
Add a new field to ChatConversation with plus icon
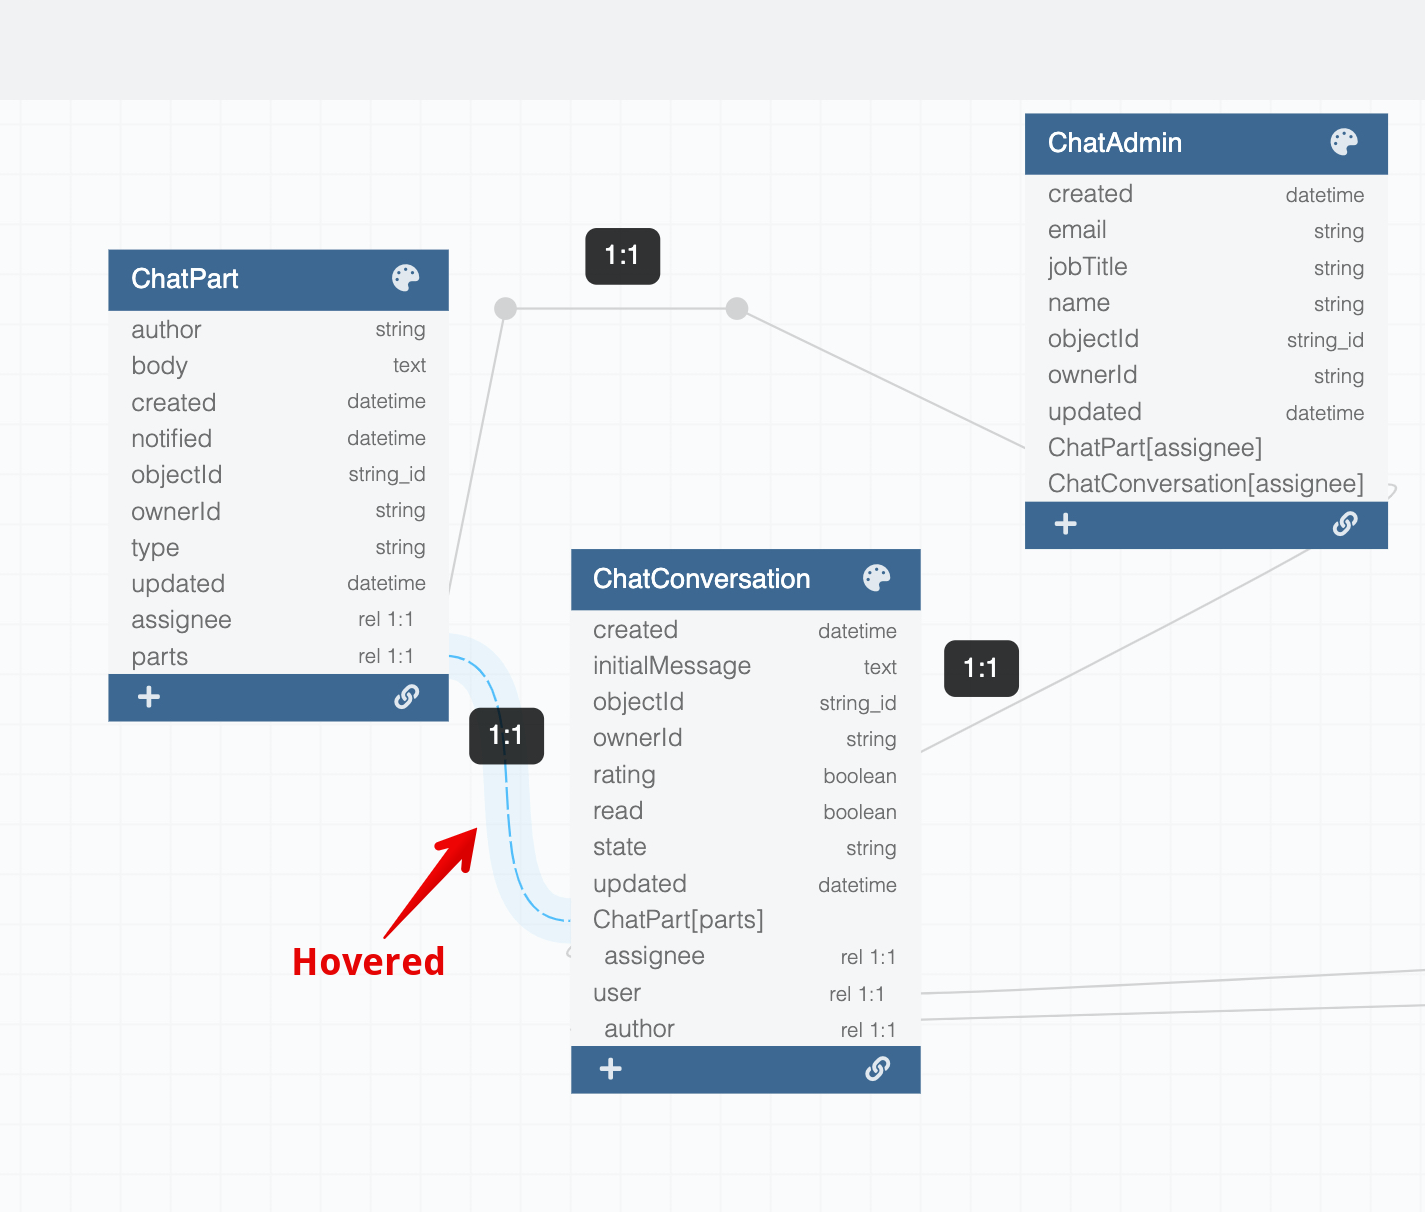pyautogui.click(x=610, y=1069)
